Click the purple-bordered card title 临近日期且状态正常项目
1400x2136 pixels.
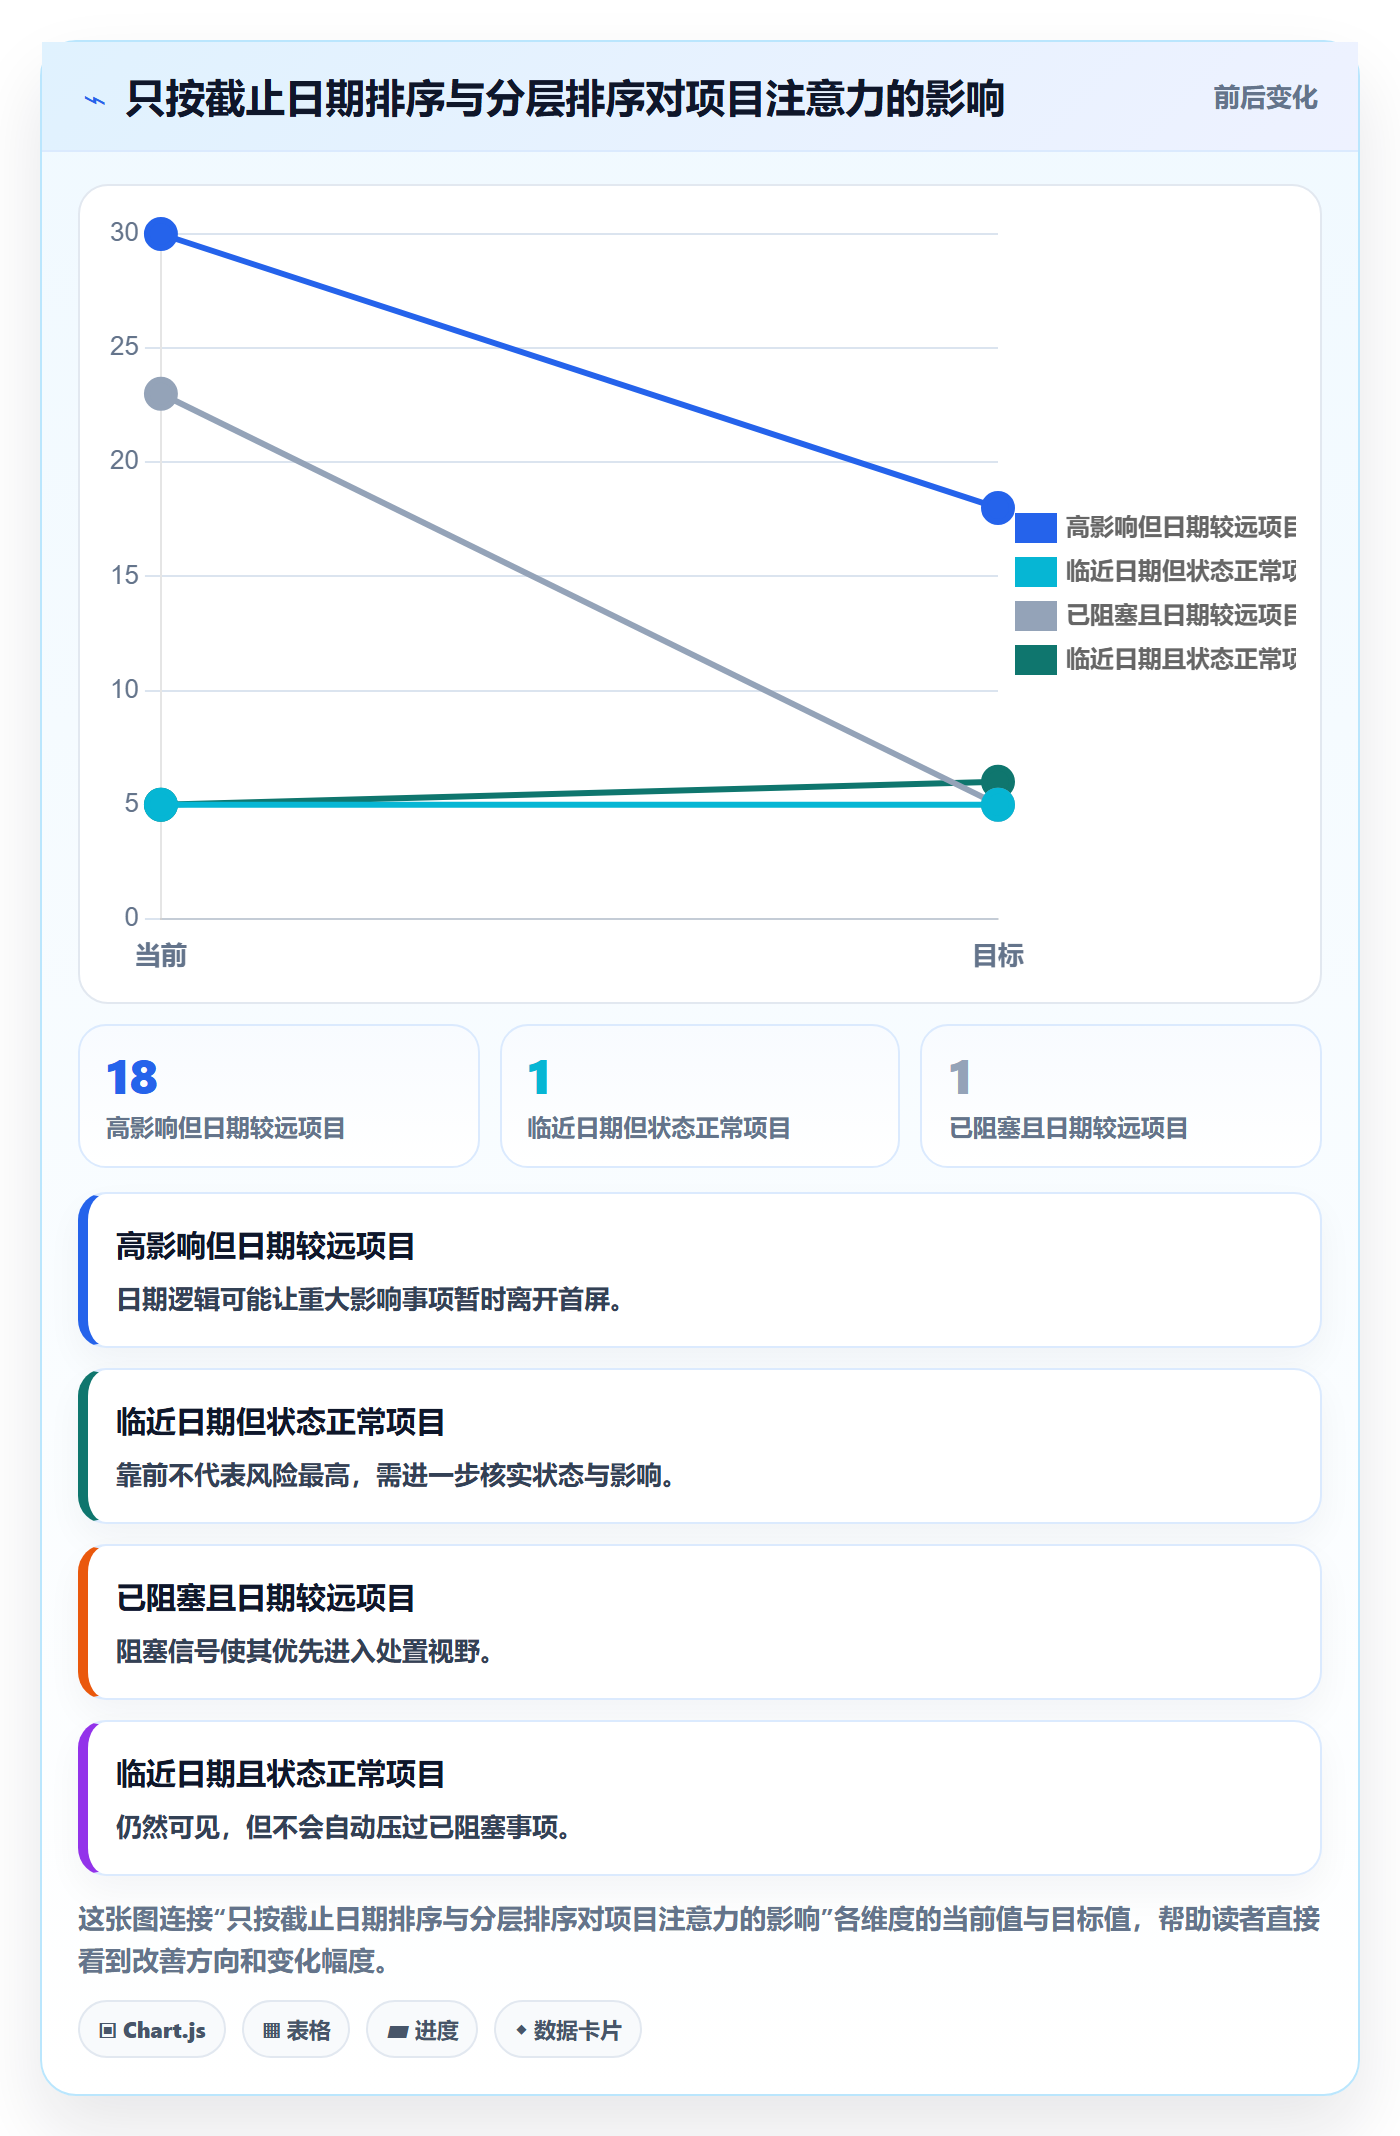280,1775
